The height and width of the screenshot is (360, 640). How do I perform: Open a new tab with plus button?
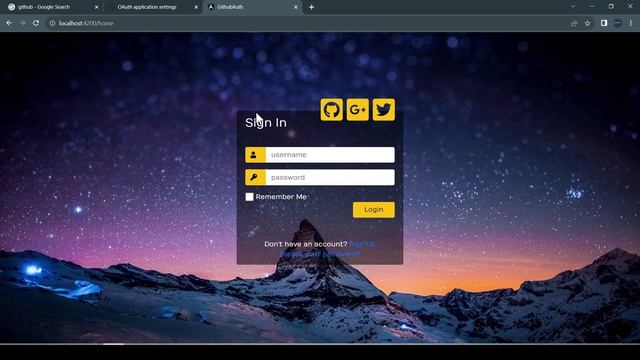coord(311,7)
